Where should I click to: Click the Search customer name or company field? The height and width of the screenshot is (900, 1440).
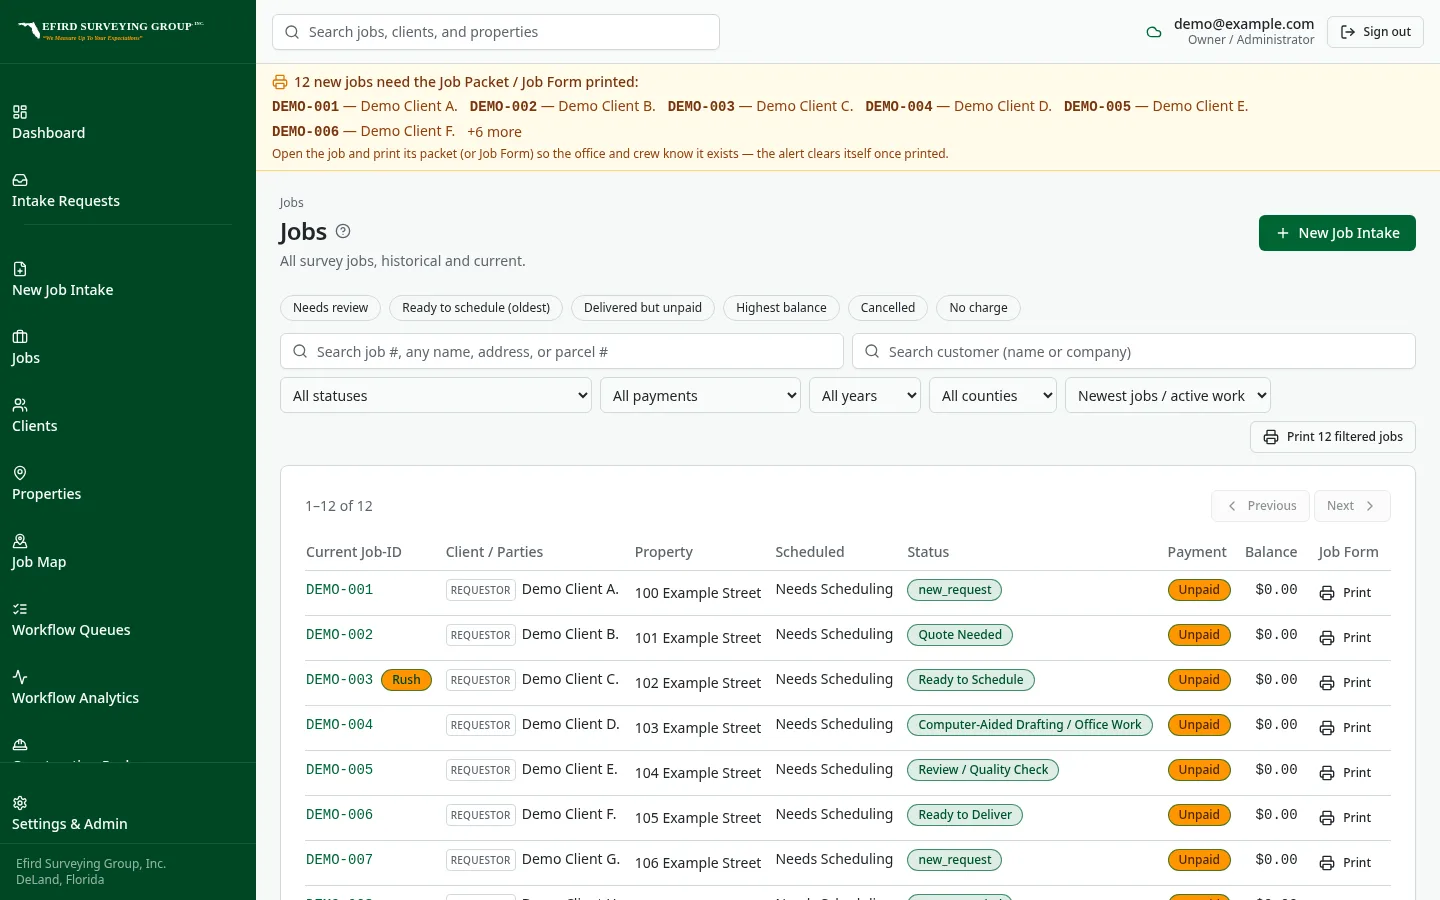pyautogui.click(x=1134, y=351)
